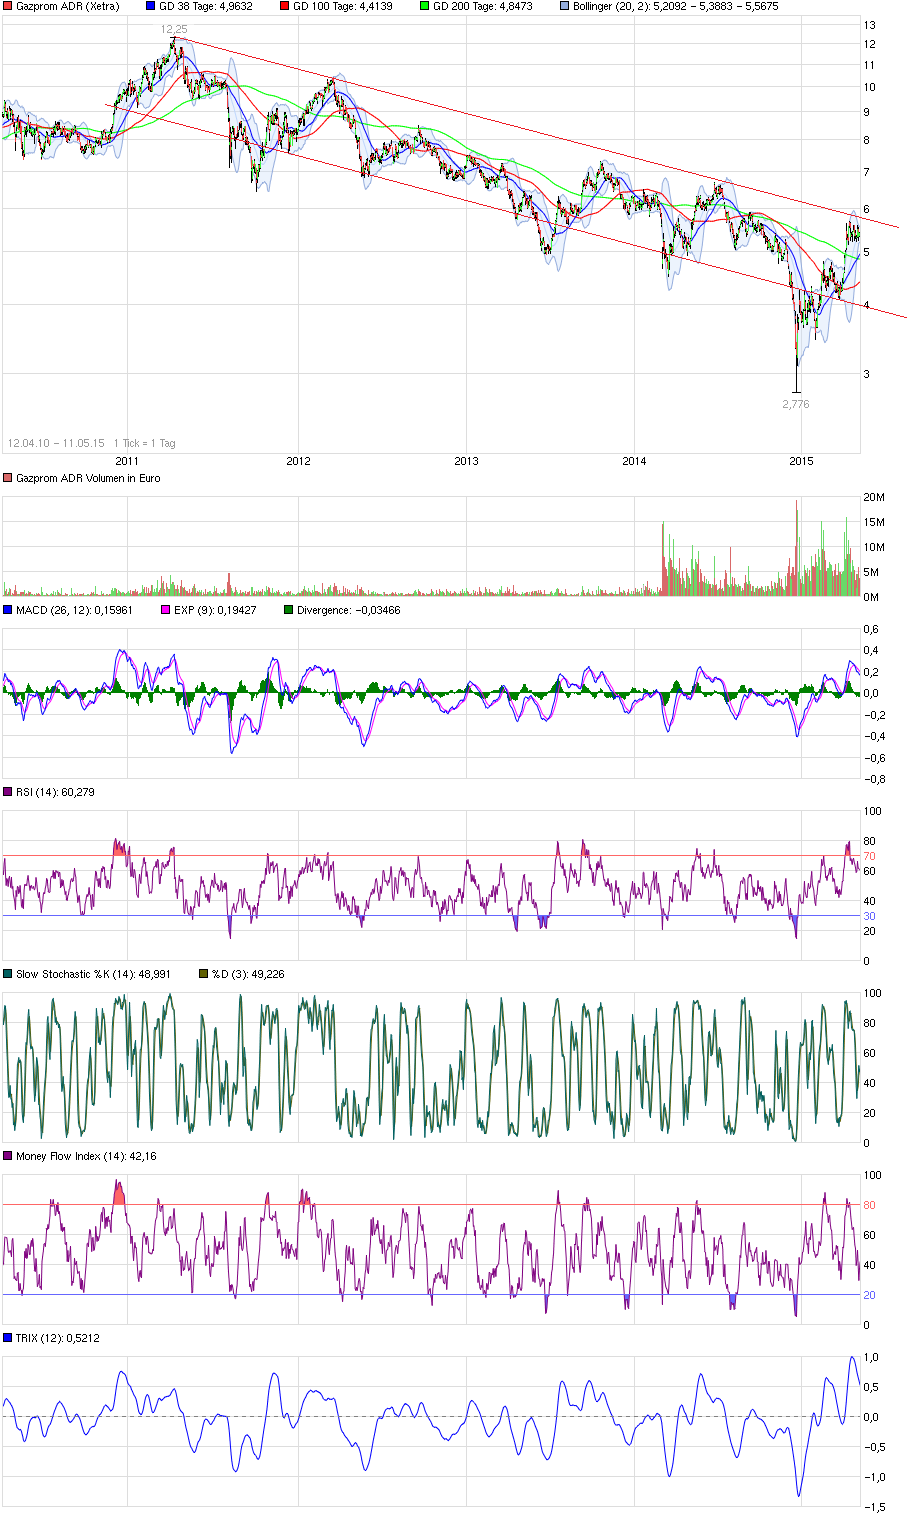907x1517 pixels.
Task: Click the purple RSI (14) legend swatch
Action: 8,792
